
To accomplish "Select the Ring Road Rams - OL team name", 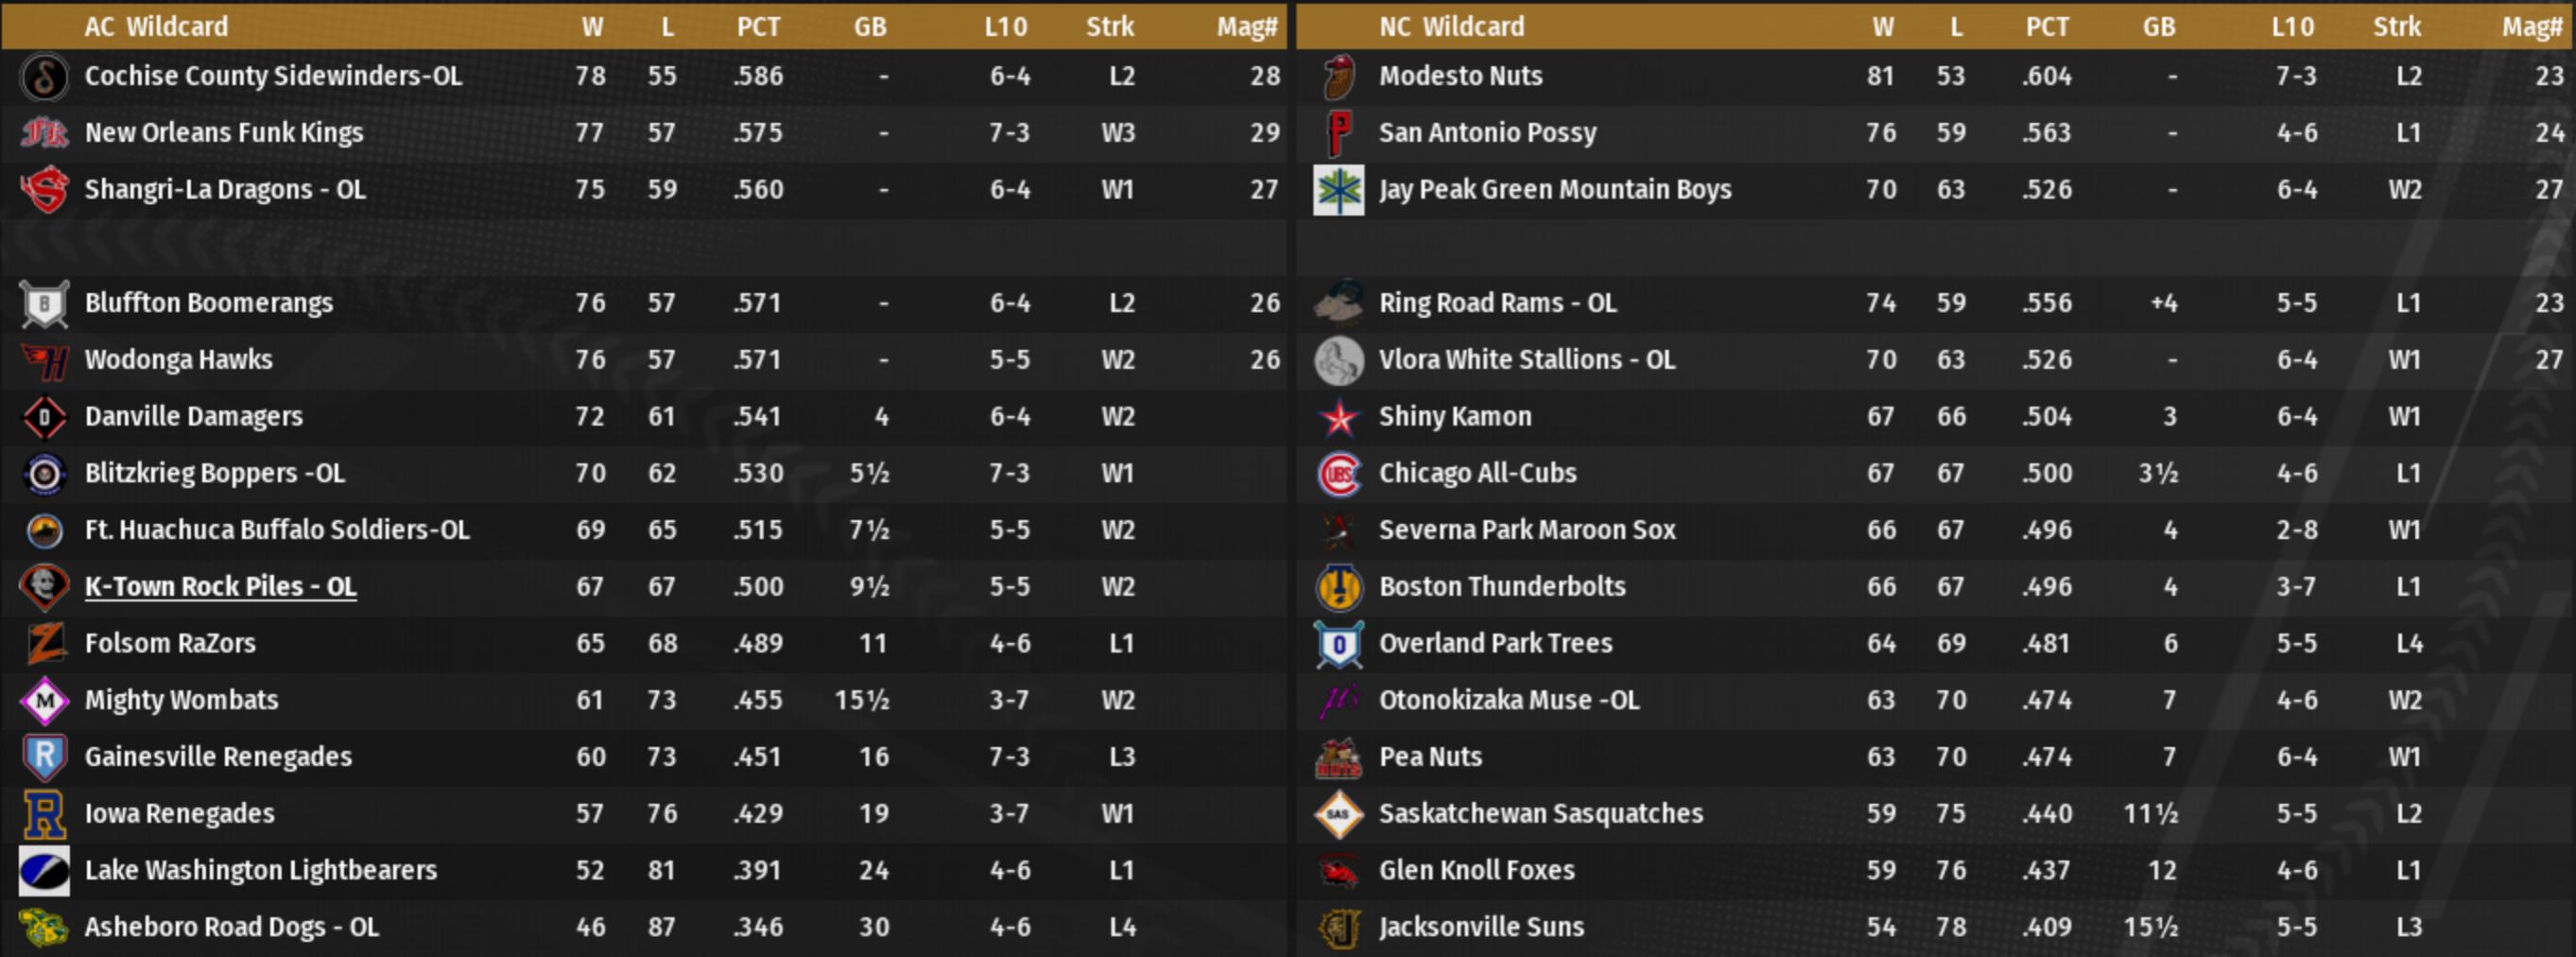I will click(x=1497, y=303).
